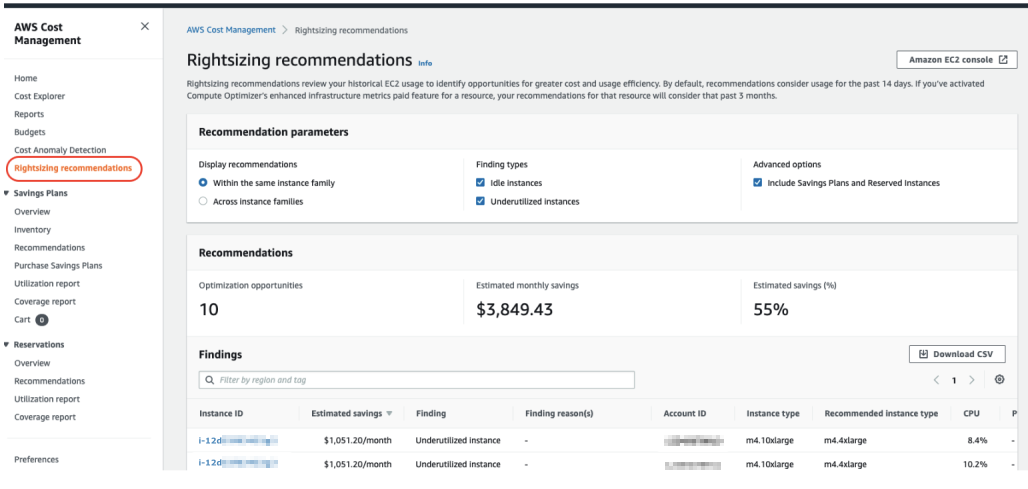The width and height of the screenshot is (1028, 489).
Task: Open Cost Anomaly Detection page
Action: 60,150
